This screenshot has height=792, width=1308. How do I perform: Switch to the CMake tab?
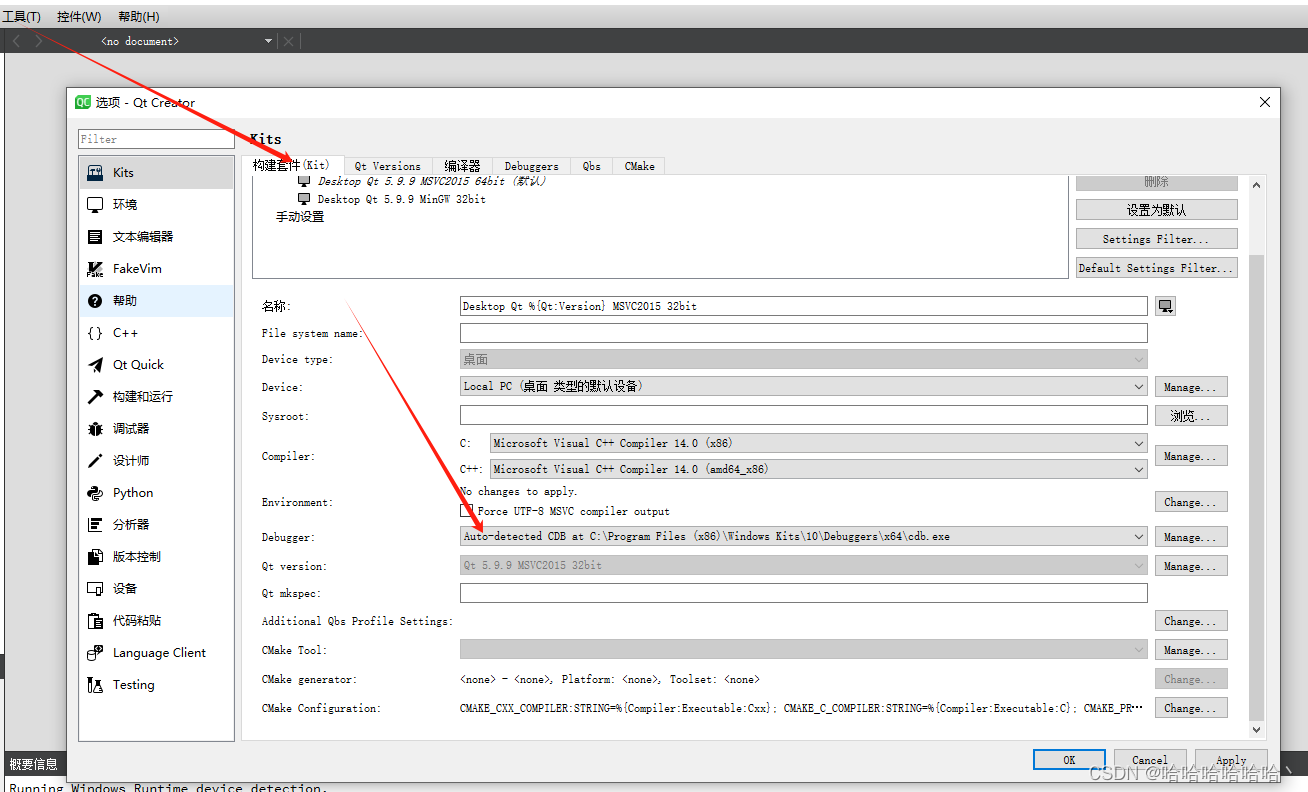click(x=640, y=166)
